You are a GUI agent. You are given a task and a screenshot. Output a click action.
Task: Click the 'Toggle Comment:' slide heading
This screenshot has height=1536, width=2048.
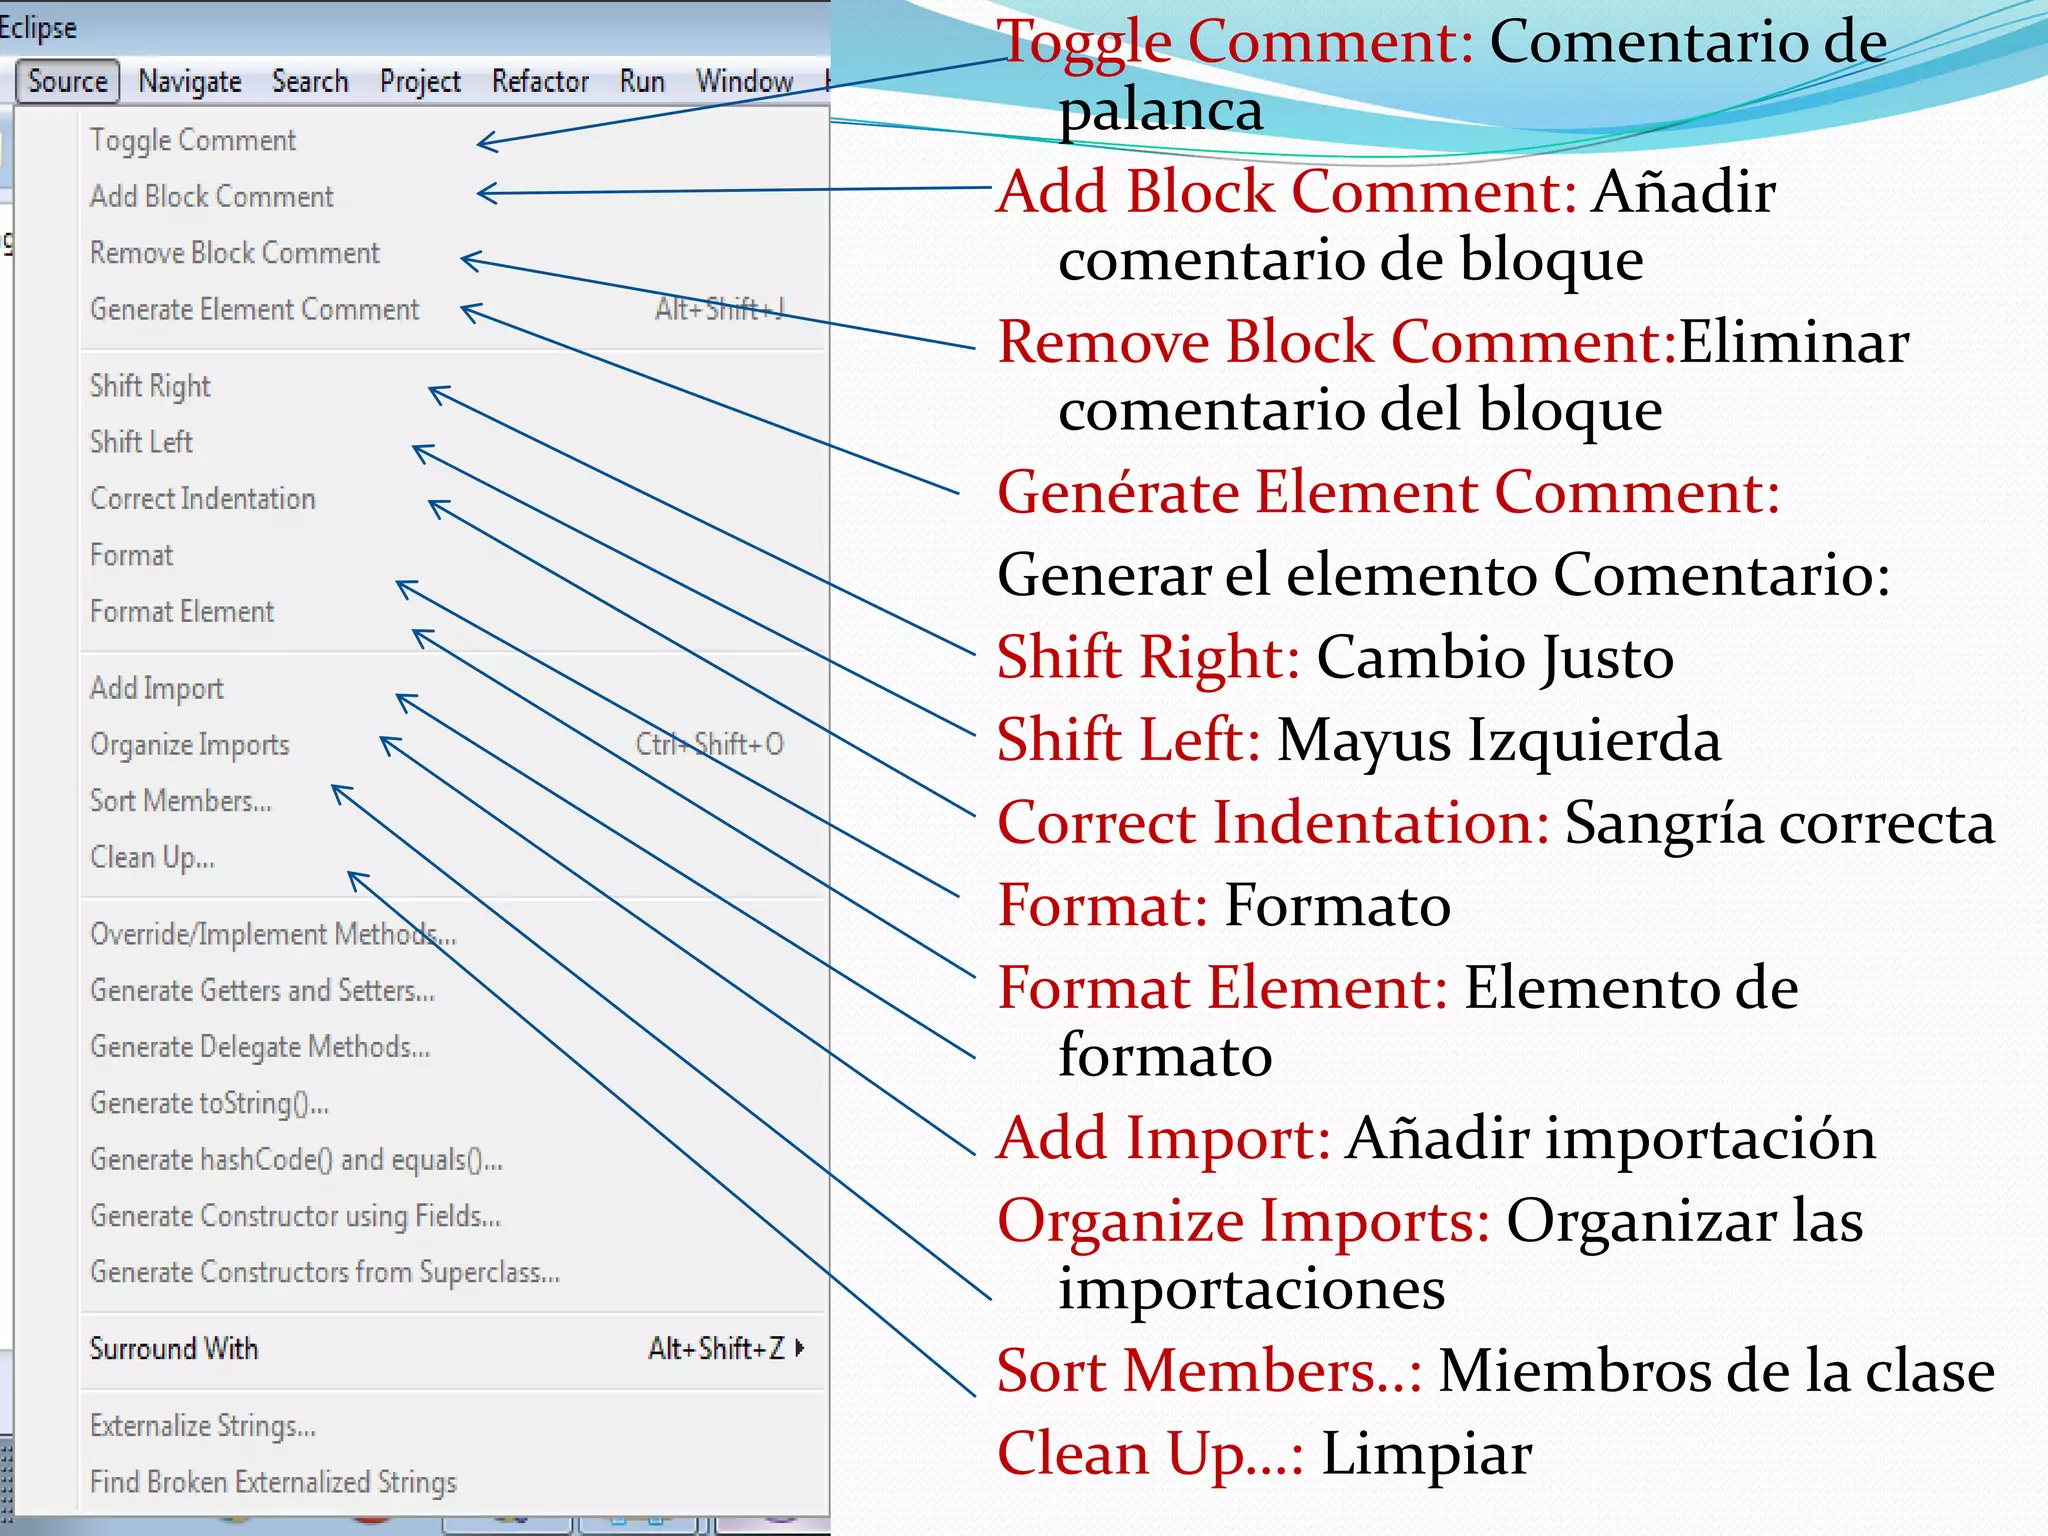(1236, 44)
